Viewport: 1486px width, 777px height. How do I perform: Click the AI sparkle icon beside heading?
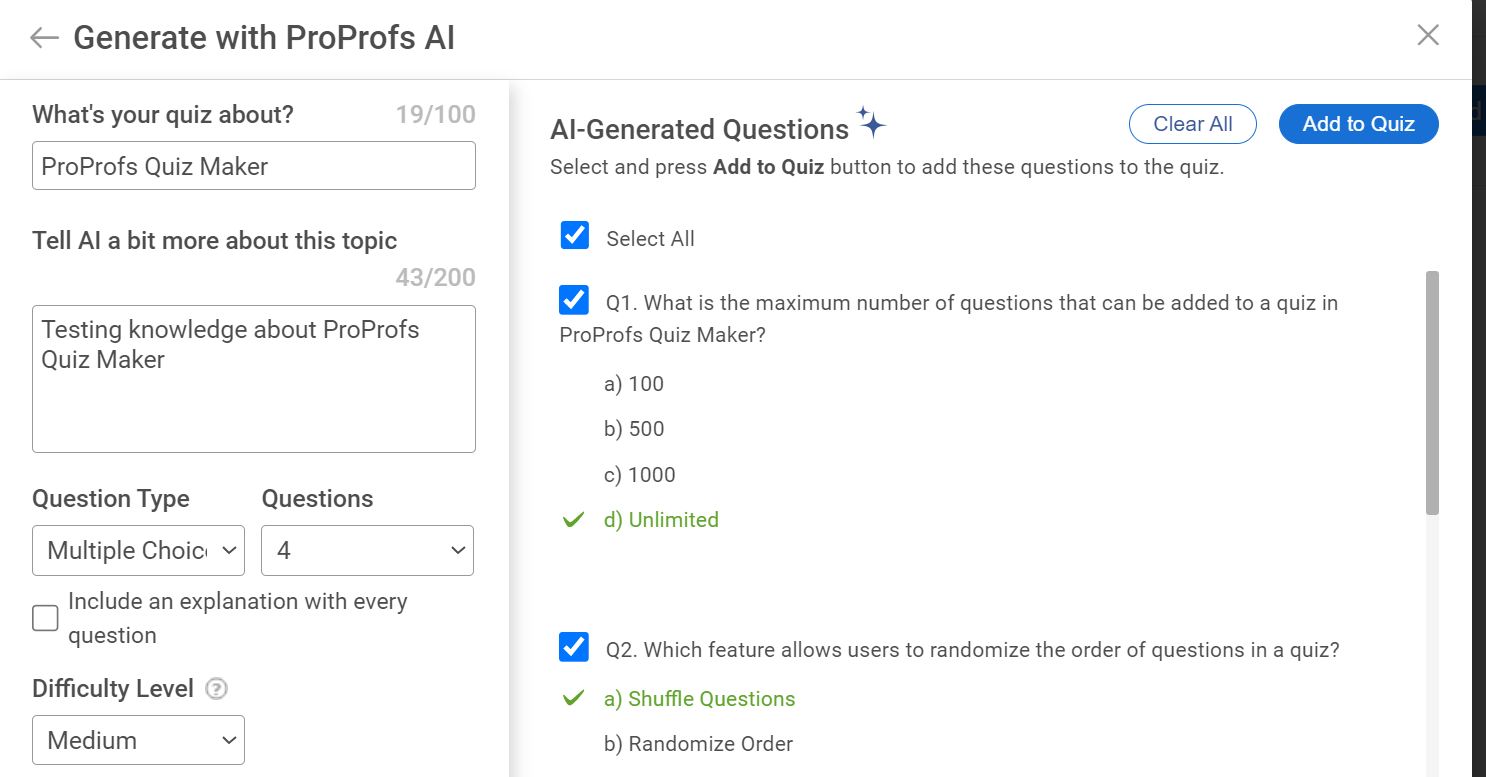coord(872,122)
